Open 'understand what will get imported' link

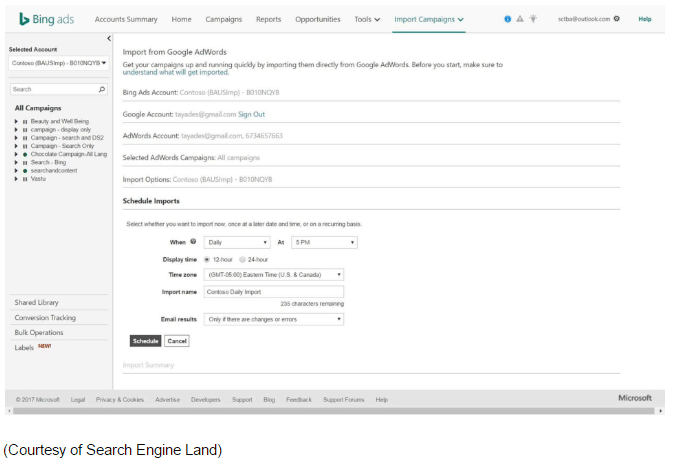tap(175, 73)
